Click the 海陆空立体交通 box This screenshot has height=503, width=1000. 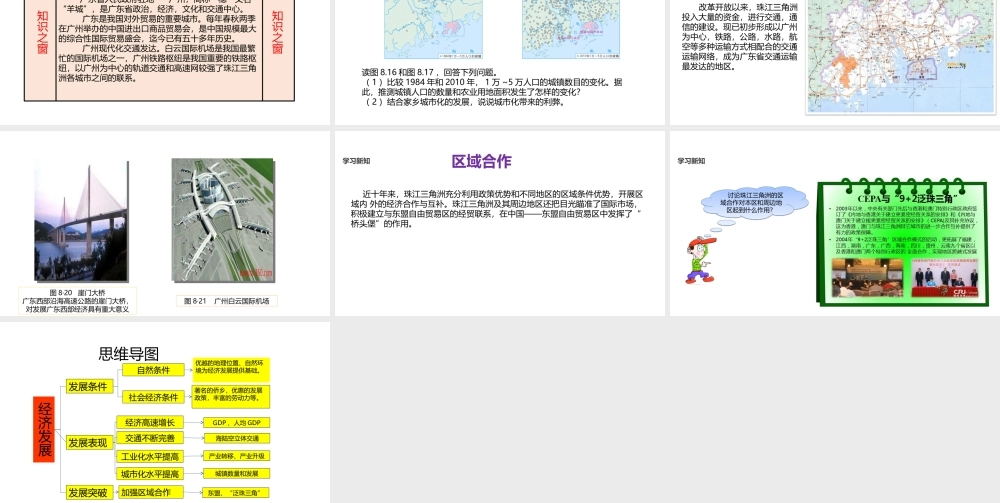pos(237,439)
